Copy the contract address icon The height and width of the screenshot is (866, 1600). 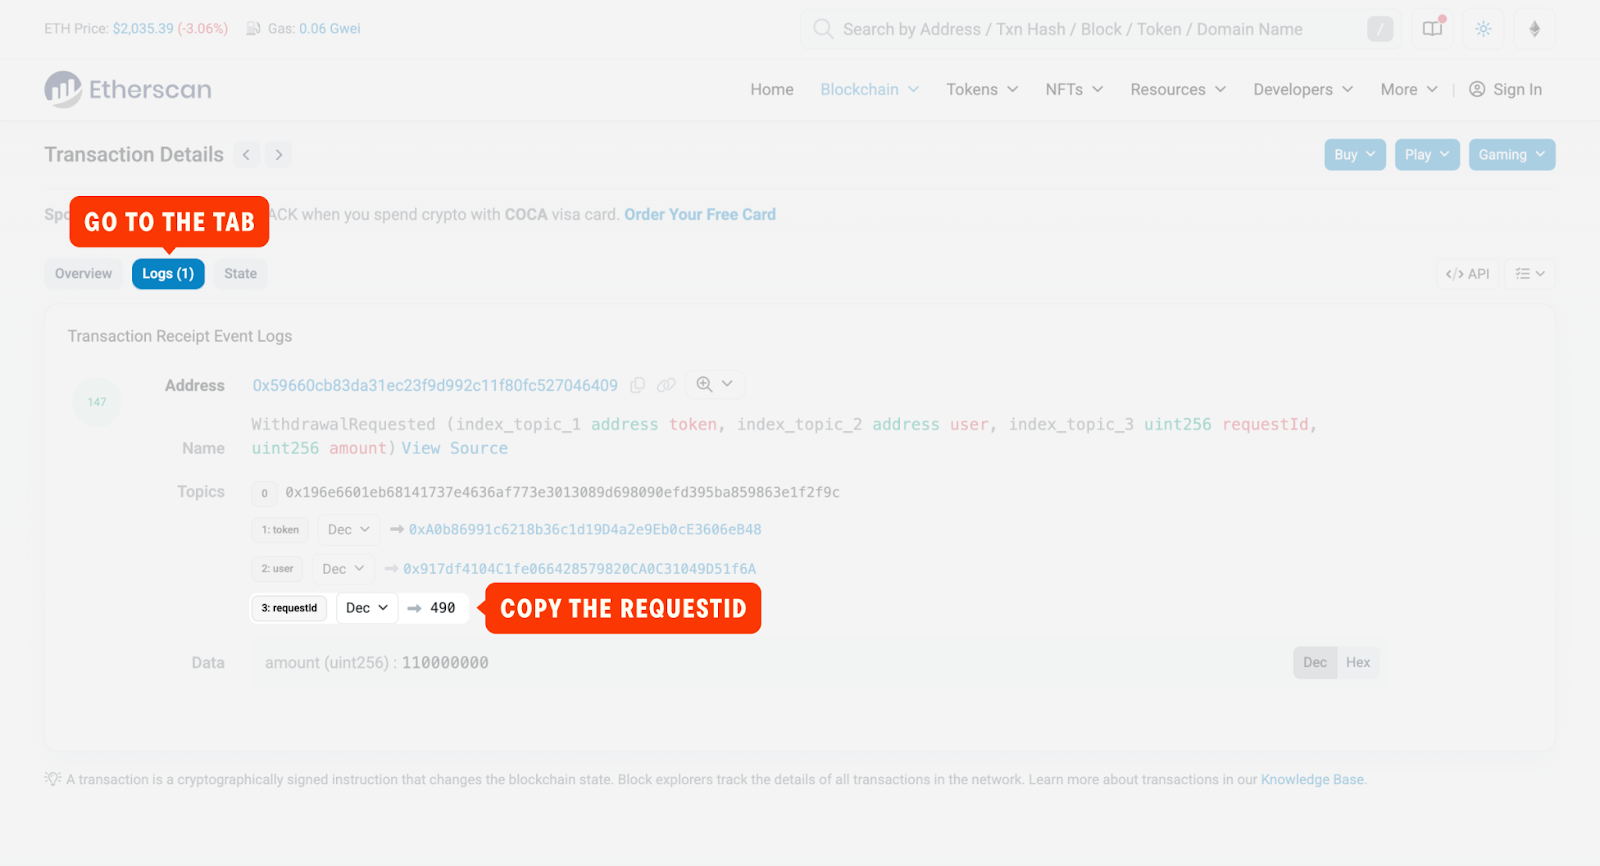point(637,385)
